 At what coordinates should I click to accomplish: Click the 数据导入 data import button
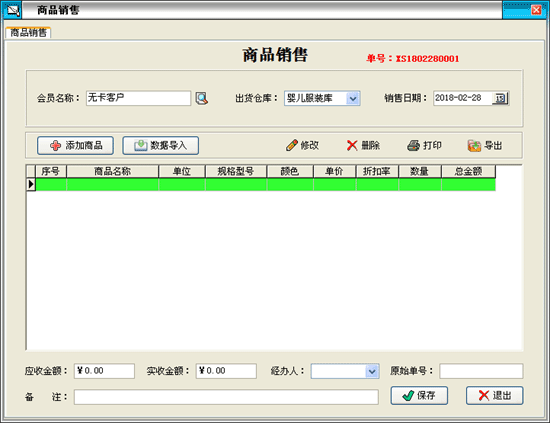coord(161,146)
